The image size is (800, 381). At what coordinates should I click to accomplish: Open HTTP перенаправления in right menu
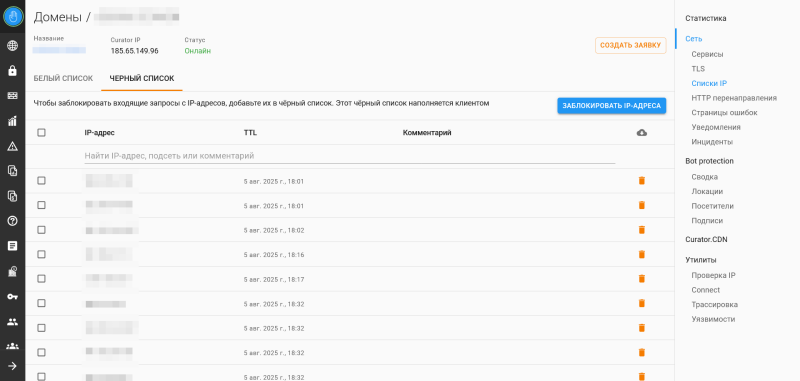[x=734, y=98]
